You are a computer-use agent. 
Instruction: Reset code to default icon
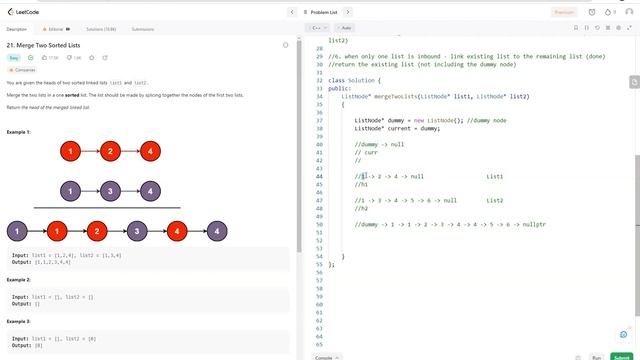pyautogui.click(x=597, y=28)
